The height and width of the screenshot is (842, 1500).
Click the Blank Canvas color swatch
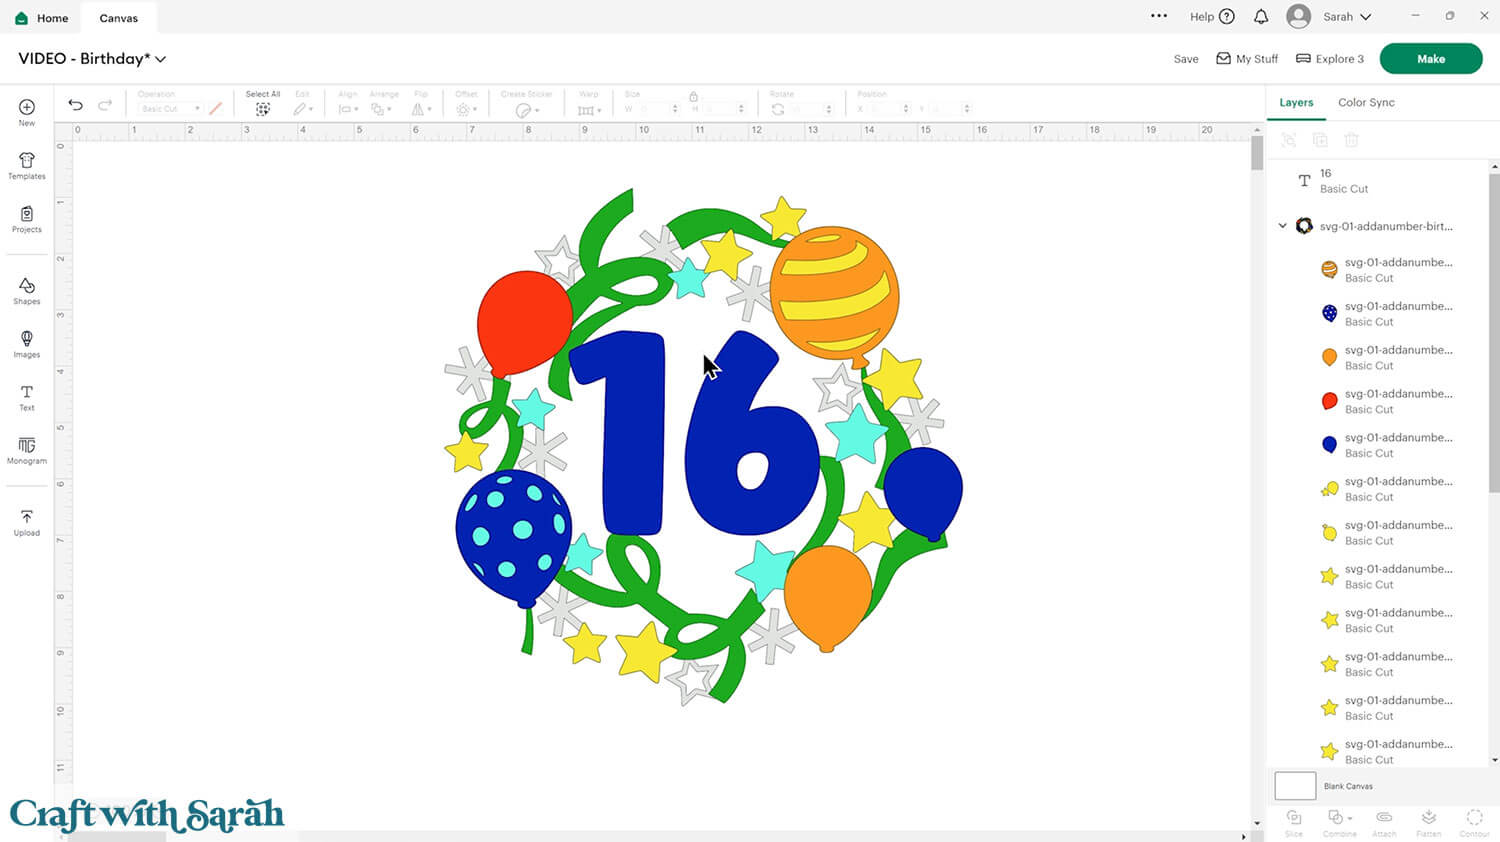coord(1295,786)
